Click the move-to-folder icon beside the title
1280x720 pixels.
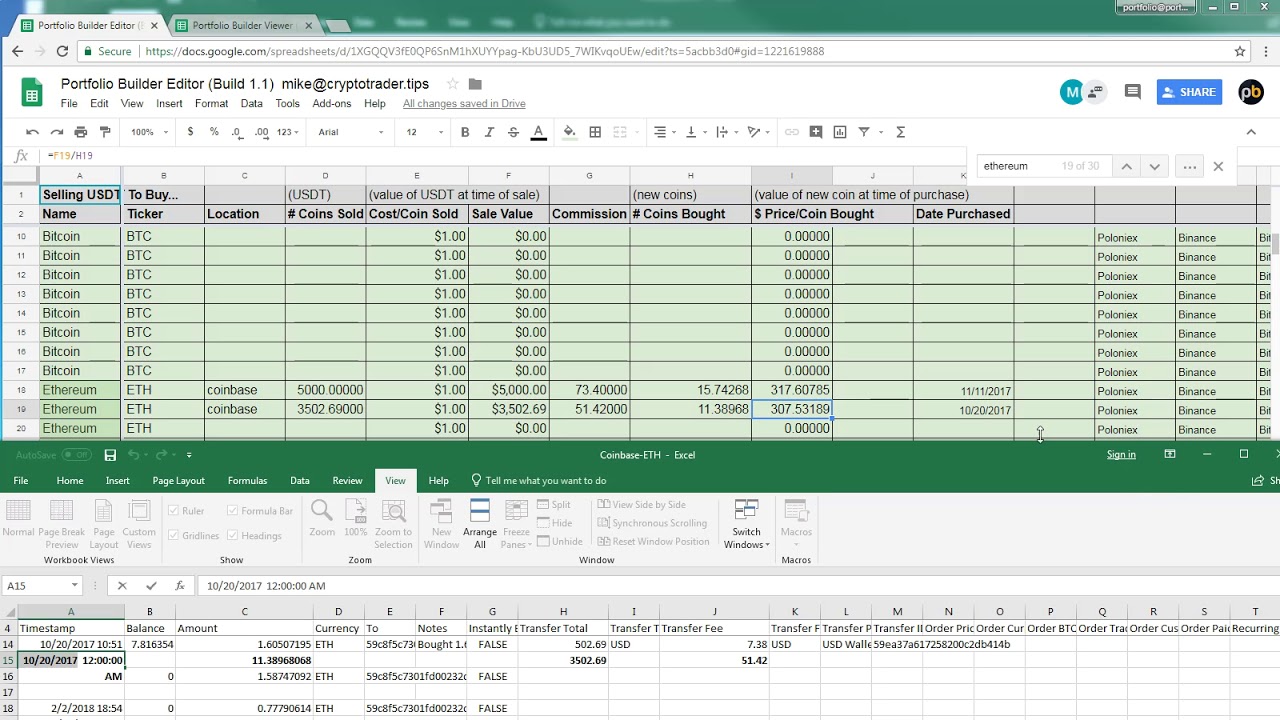475,84
